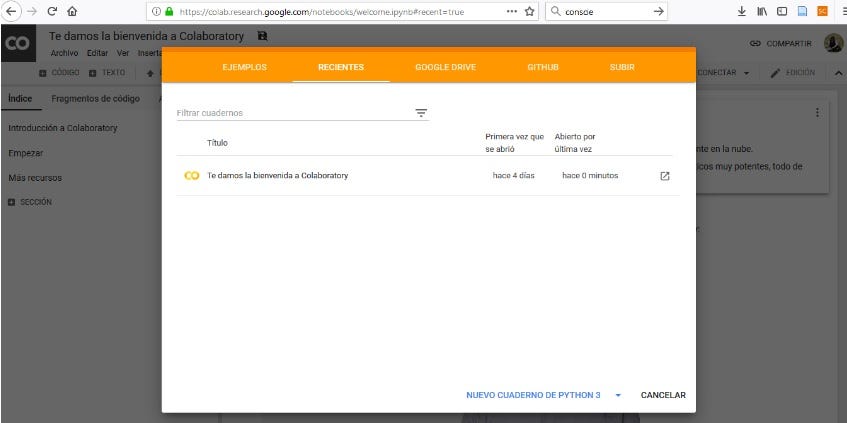Click the browser search box
847x423 pixels.
[x=606, y=11]
